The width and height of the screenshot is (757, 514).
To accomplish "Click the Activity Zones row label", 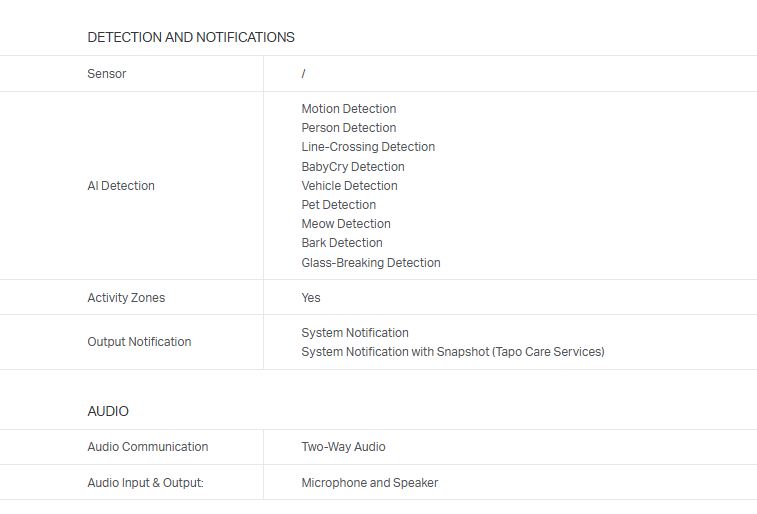I will click(126, 298).
